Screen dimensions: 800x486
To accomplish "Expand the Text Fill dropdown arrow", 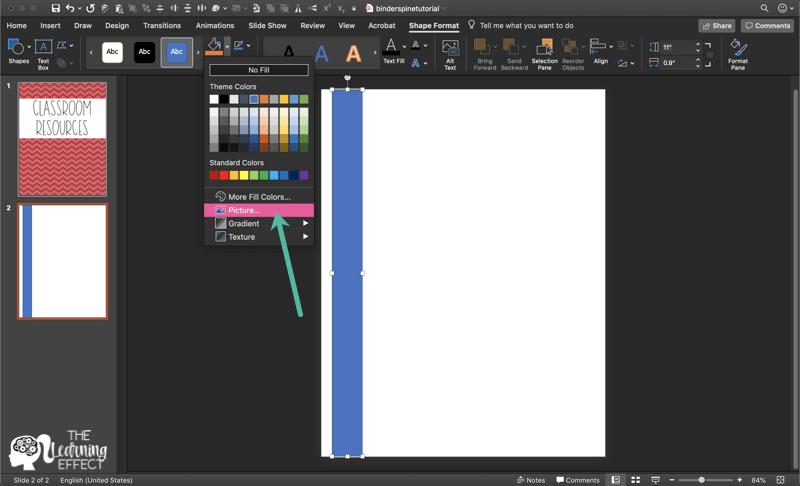I will [x=404, y=46].
